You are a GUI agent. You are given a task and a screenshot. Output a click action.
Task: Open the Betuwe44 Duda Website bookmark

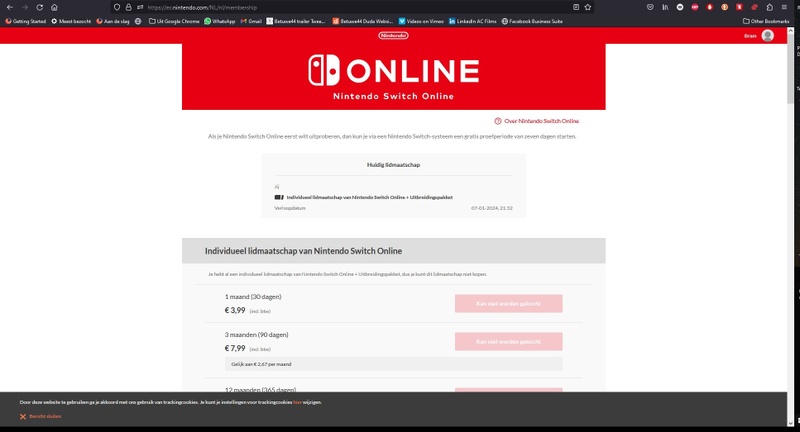point(363,21)
